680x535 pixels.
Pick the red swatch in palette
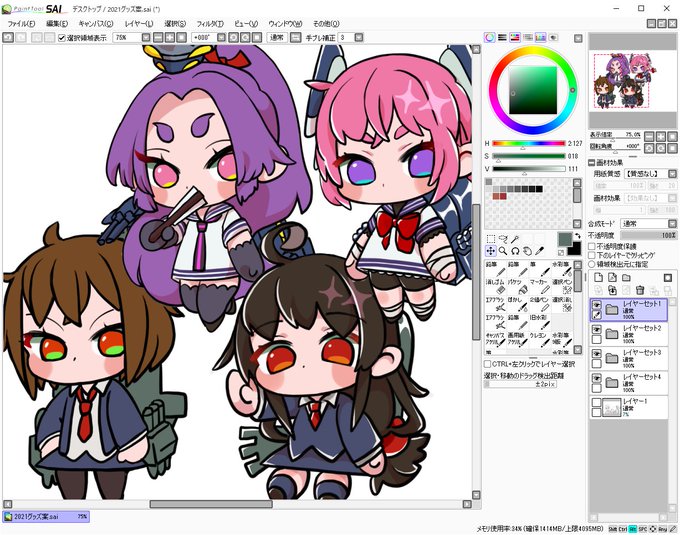pyautogui.click(x=503, y=196)
